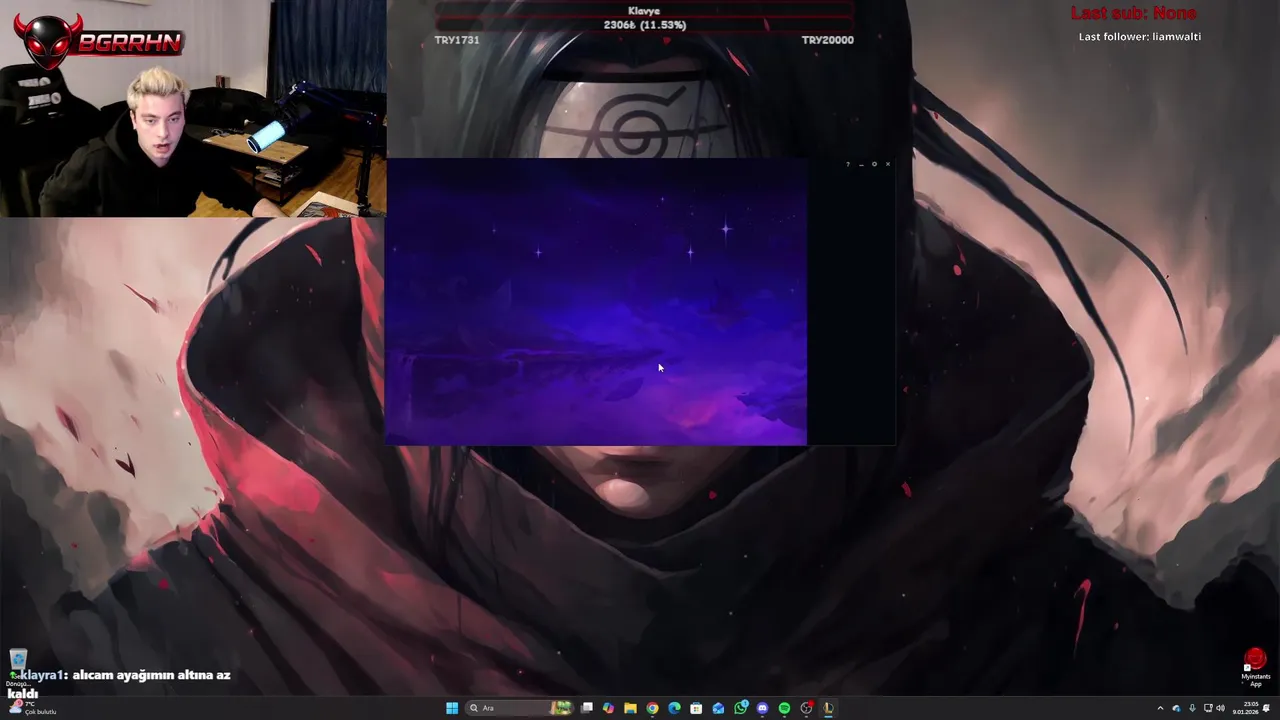Open Spotify from the taskbar

coord(784,708)
